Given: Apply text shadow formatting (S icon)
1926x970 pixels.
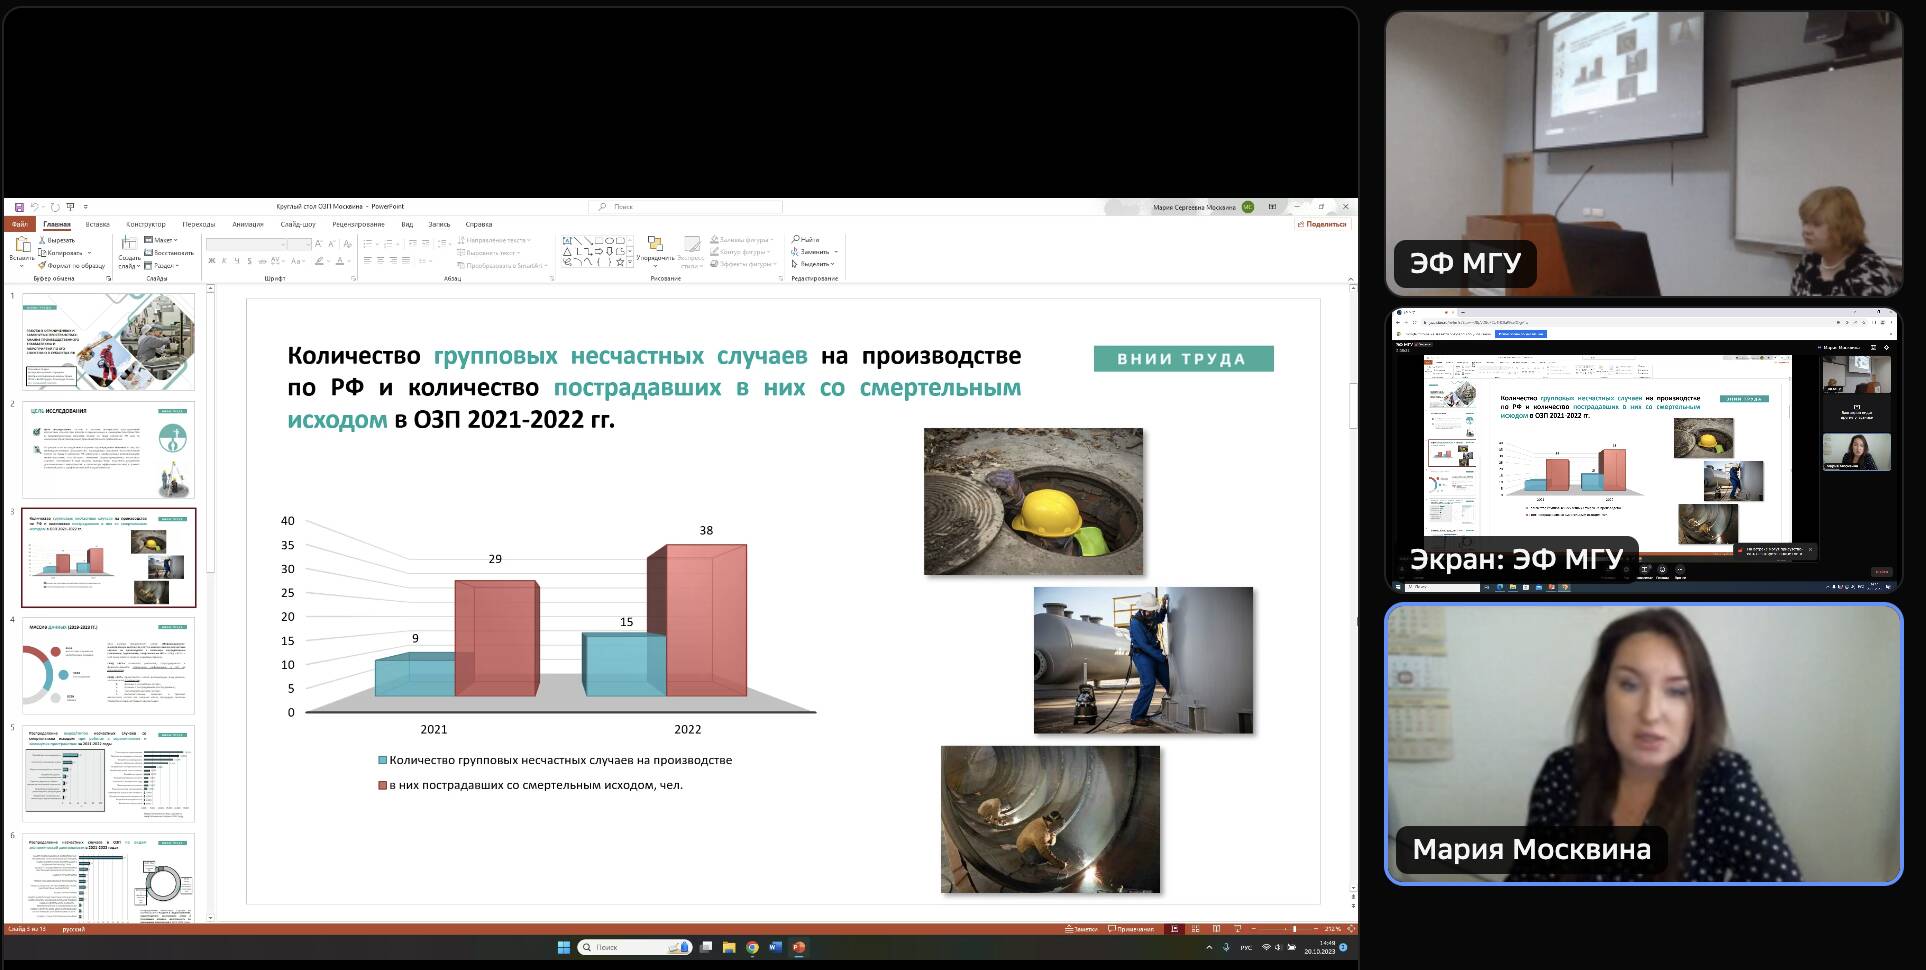Looking at the screenshot, I should coord(249,261).
